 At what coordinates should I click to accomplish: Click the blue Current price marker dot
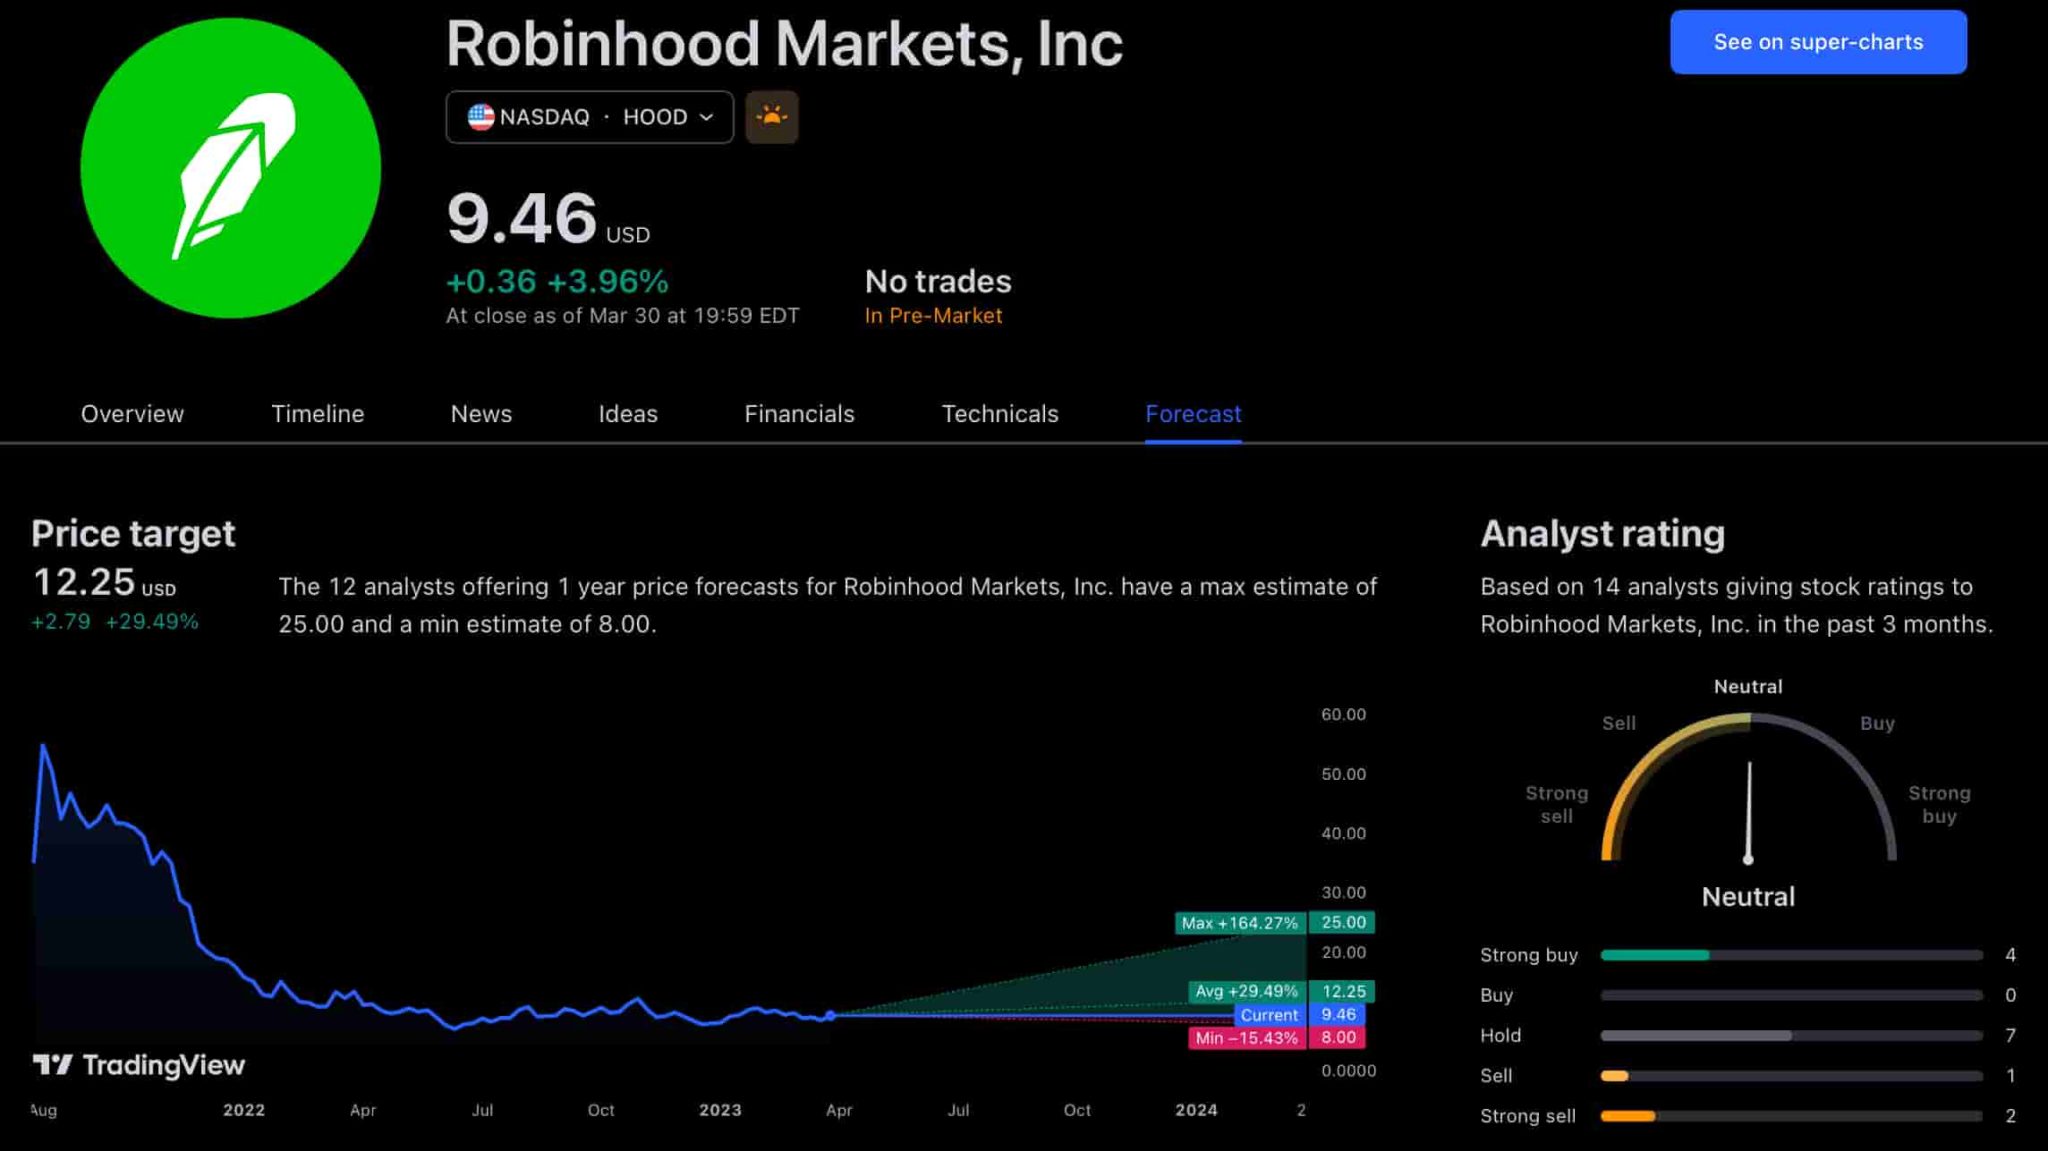[x=830, y=1016]
